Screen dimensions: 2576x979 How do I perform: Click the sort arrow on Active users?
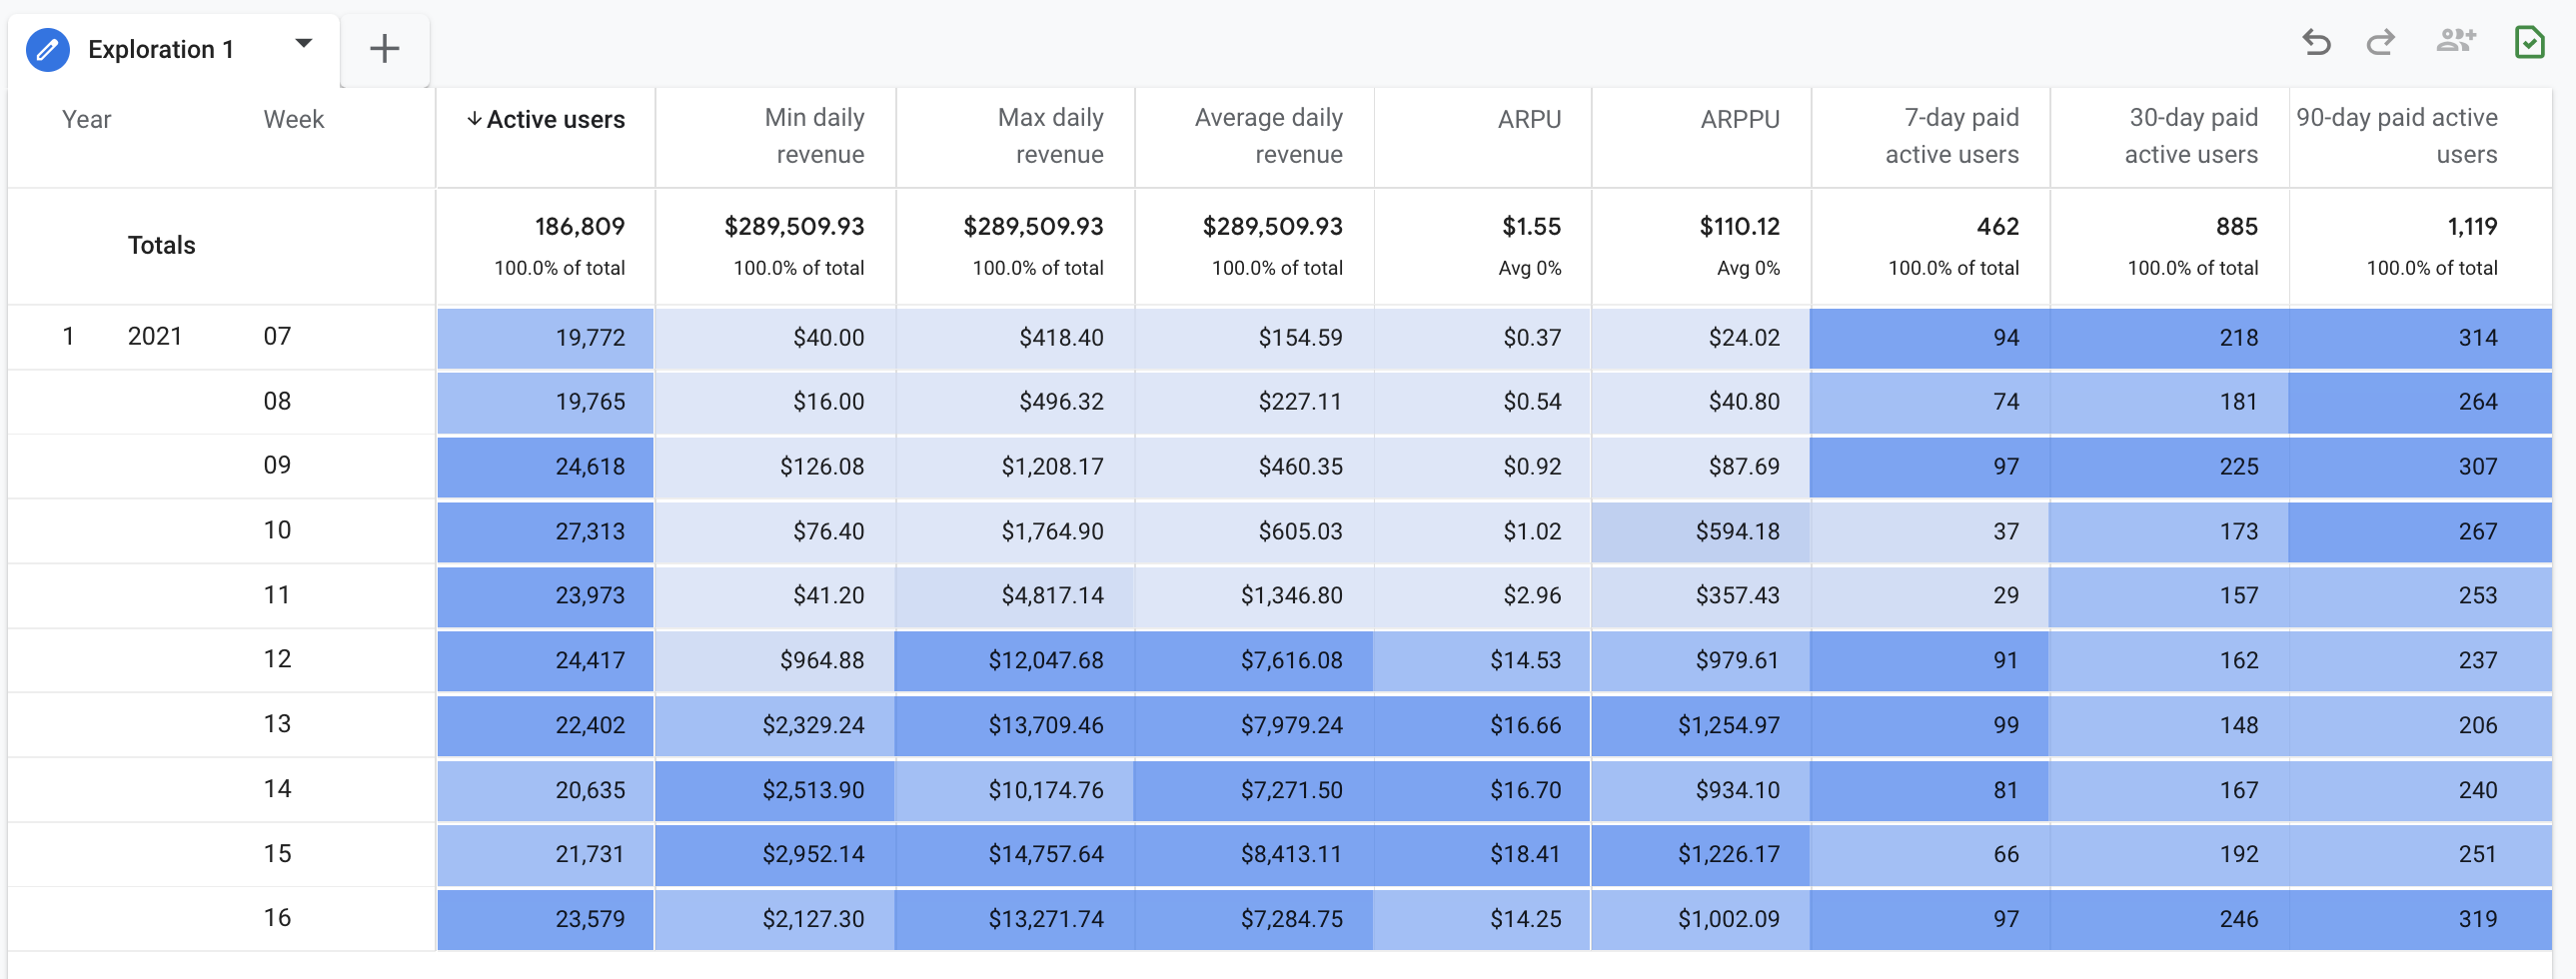474,119
